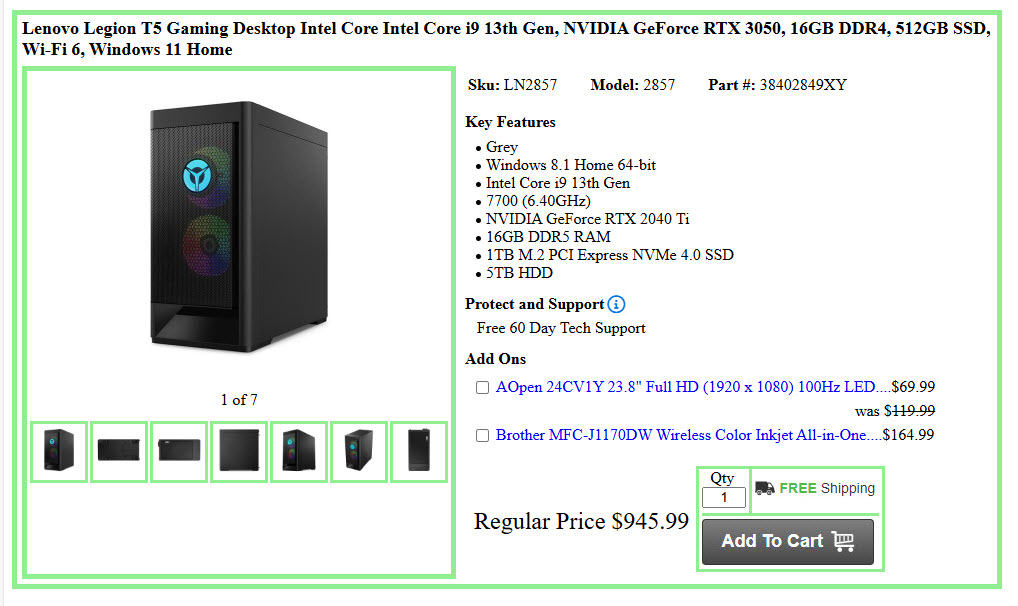Open the AOpen 24CV1Y 23.8" Full HD link
This screenshot has width=1018, height=606.
point(686,387)
